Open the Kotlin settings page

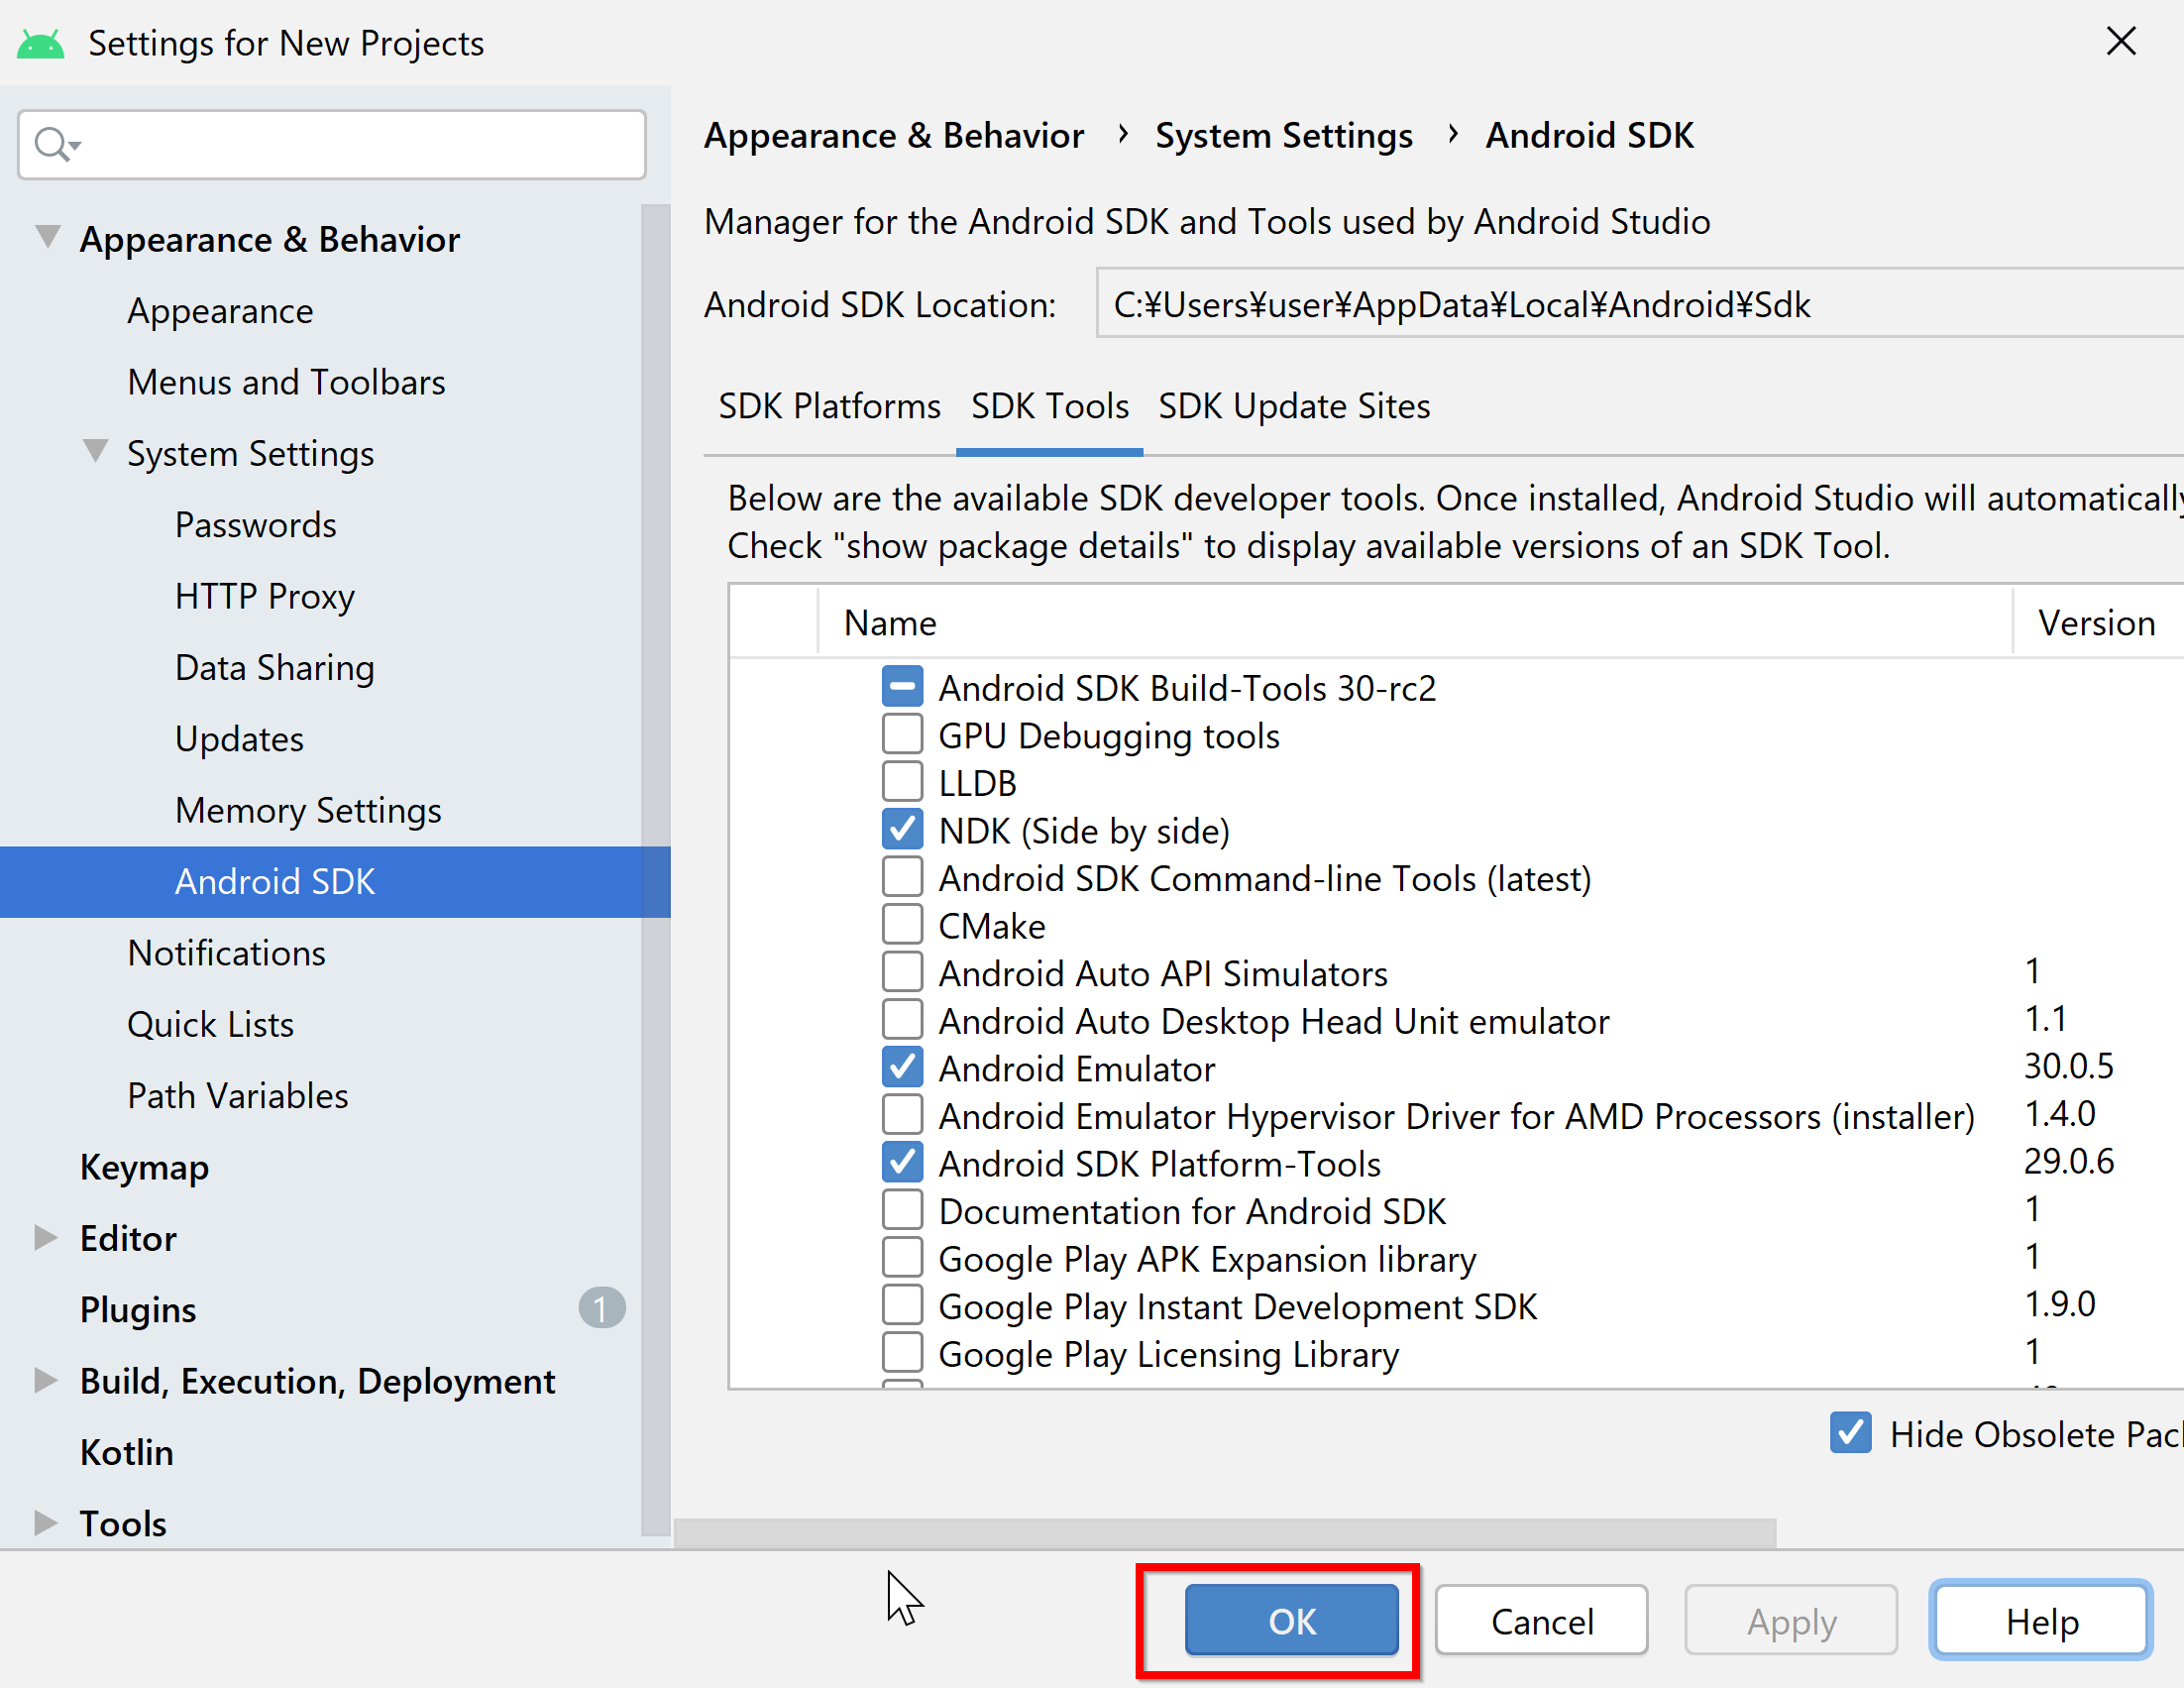coord(126,1452)
